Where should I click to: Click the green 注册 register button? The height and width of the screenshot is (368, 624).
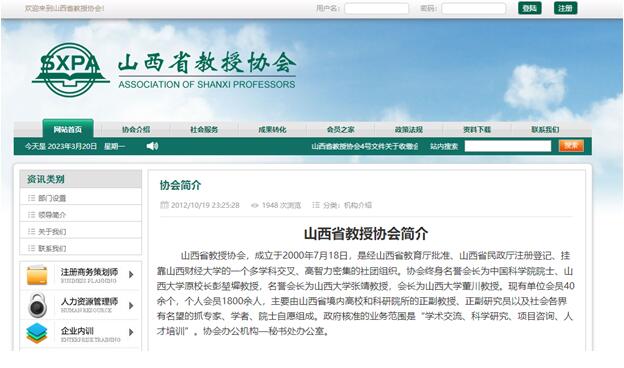pos(566,8)
